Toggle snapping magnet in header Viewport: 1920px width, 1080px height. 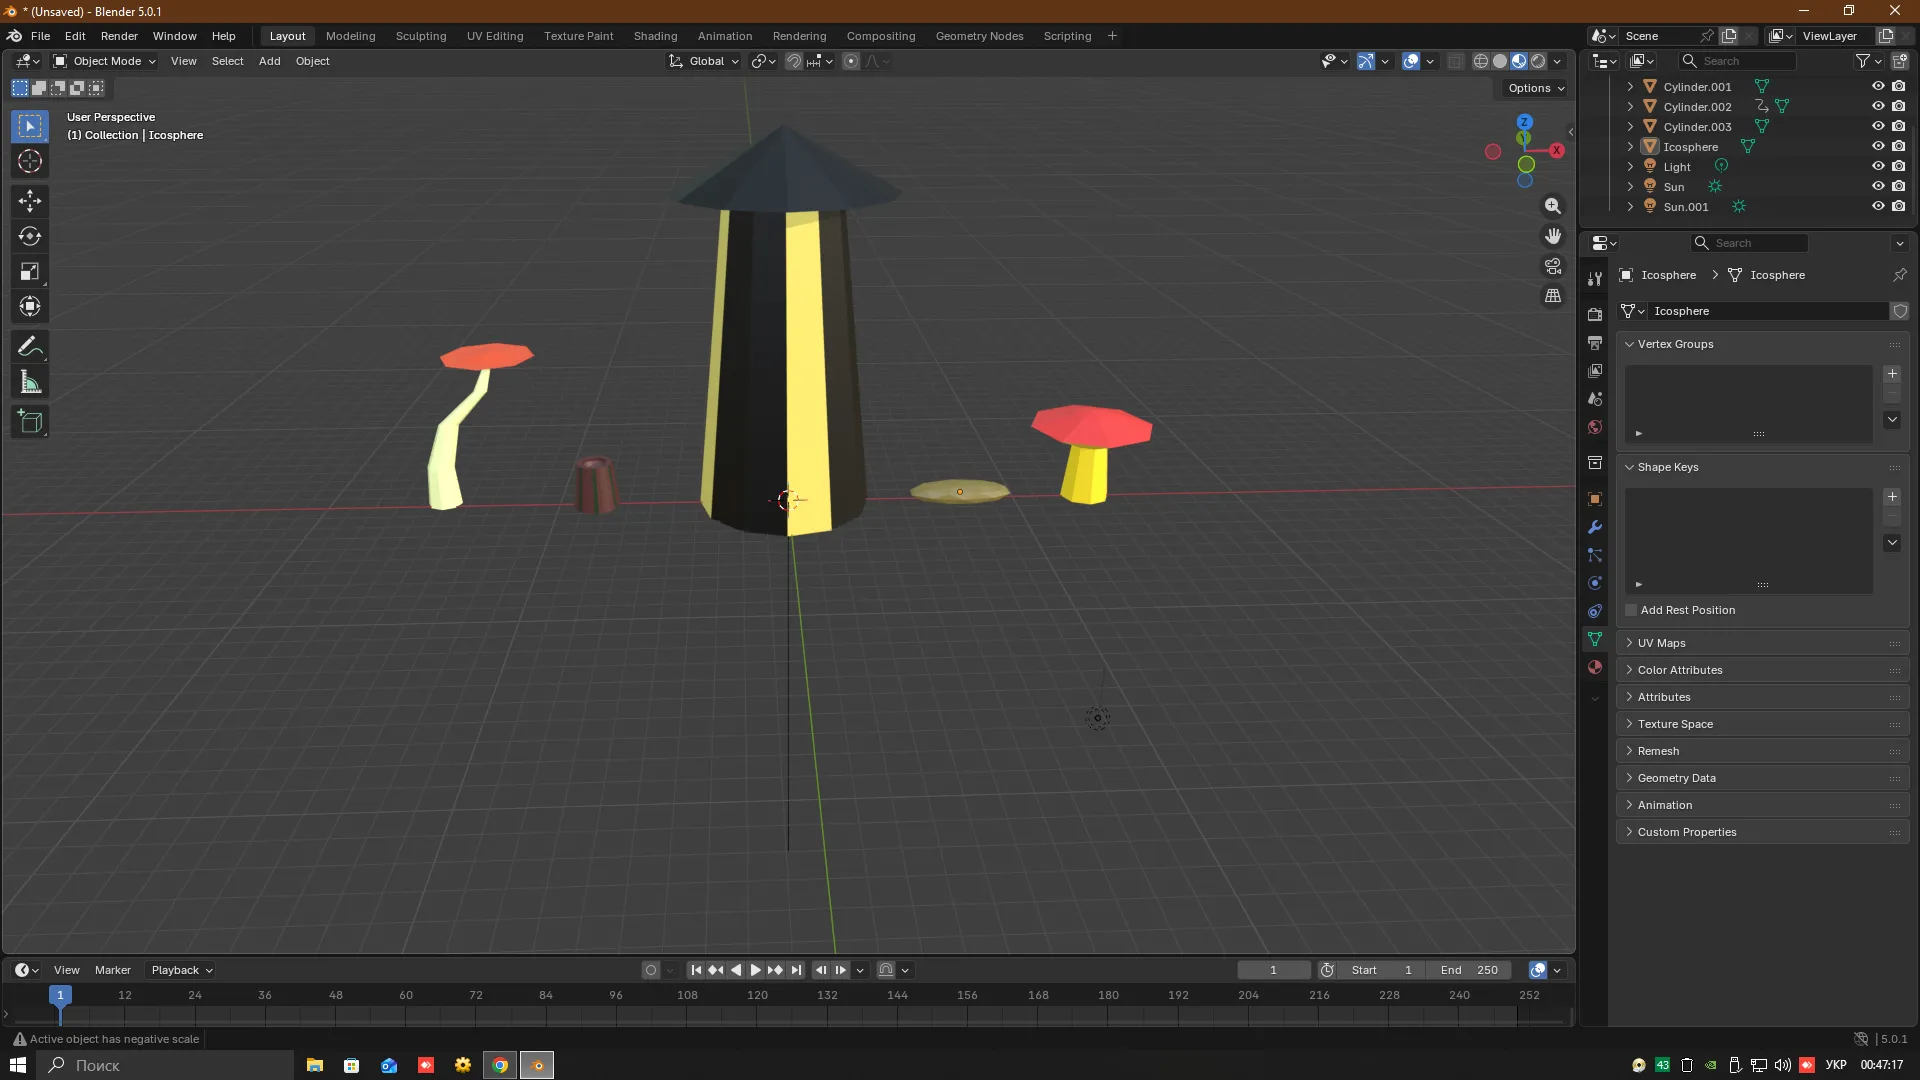pos(793,61)
